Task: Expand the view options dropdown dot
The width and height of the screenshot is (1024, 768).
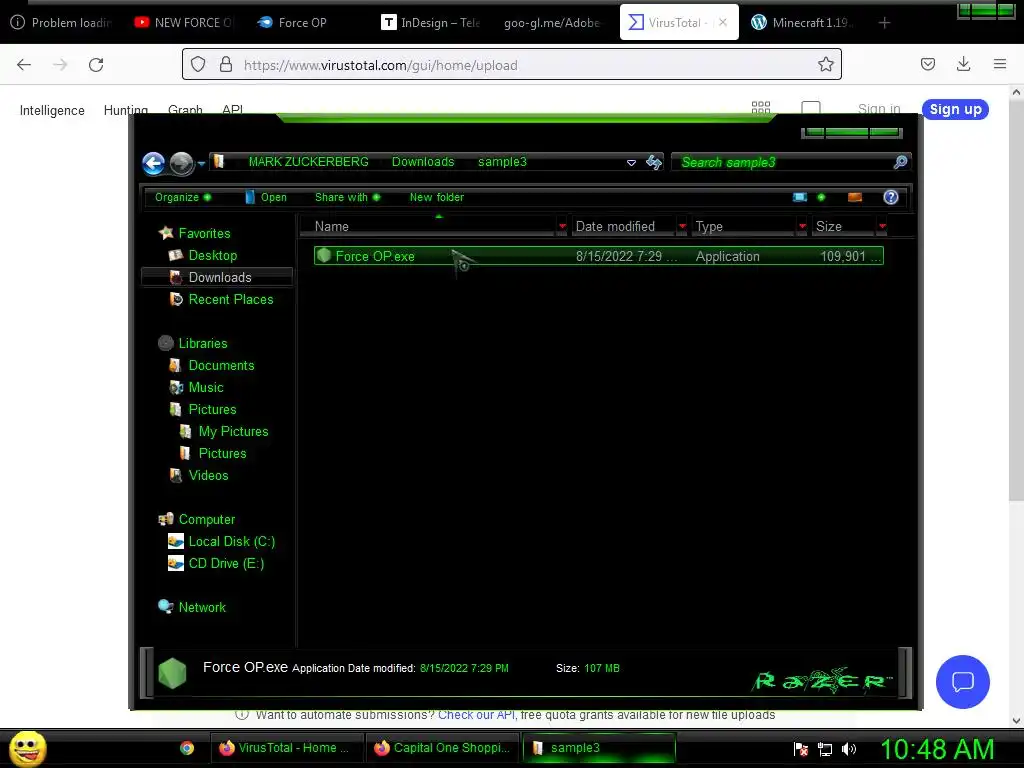Action: coord(821,197)
